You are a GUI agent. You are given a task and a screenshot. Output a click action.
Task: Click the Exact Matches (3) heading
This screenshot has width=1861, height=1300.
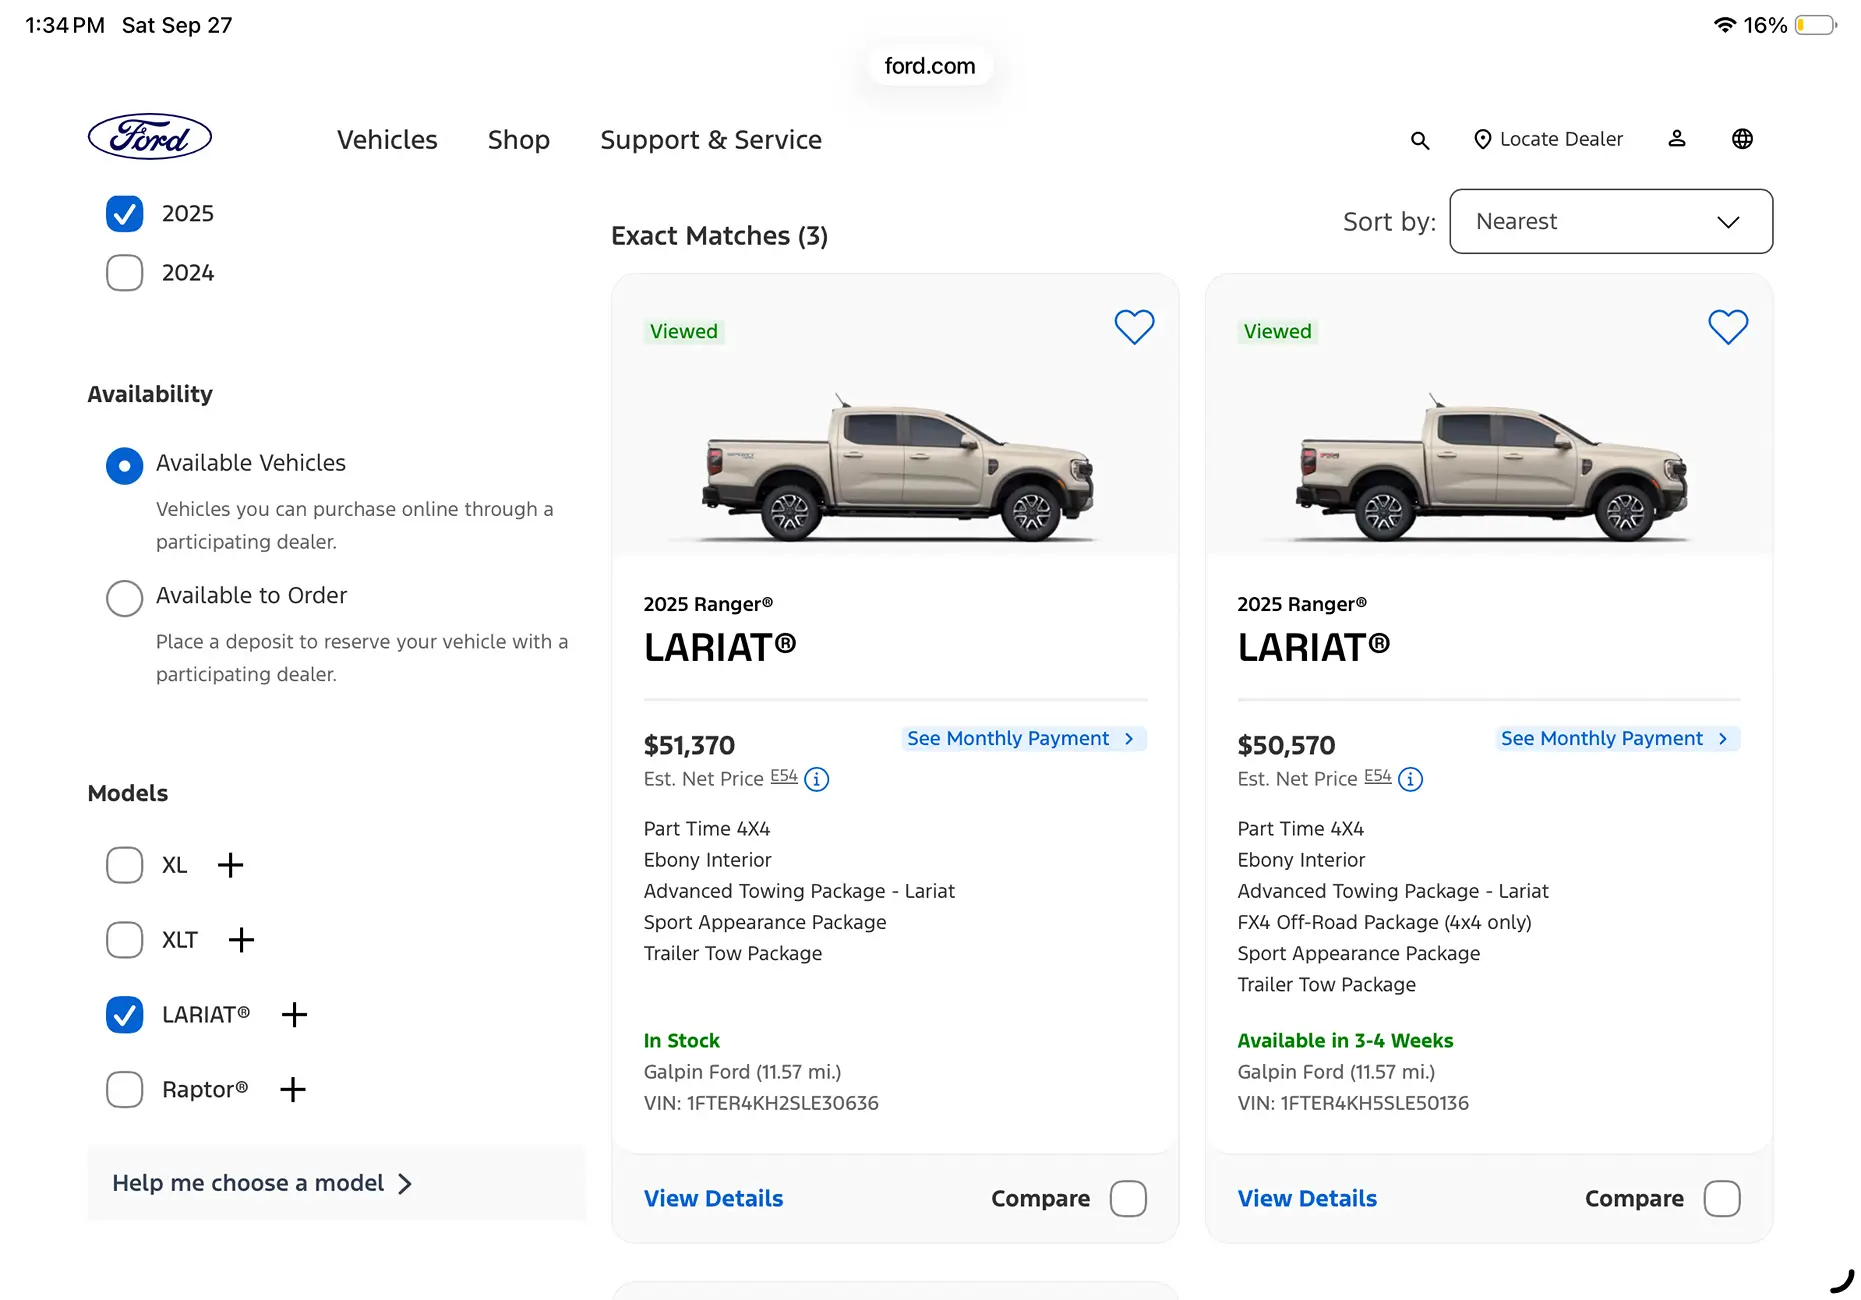click(720, 236)
